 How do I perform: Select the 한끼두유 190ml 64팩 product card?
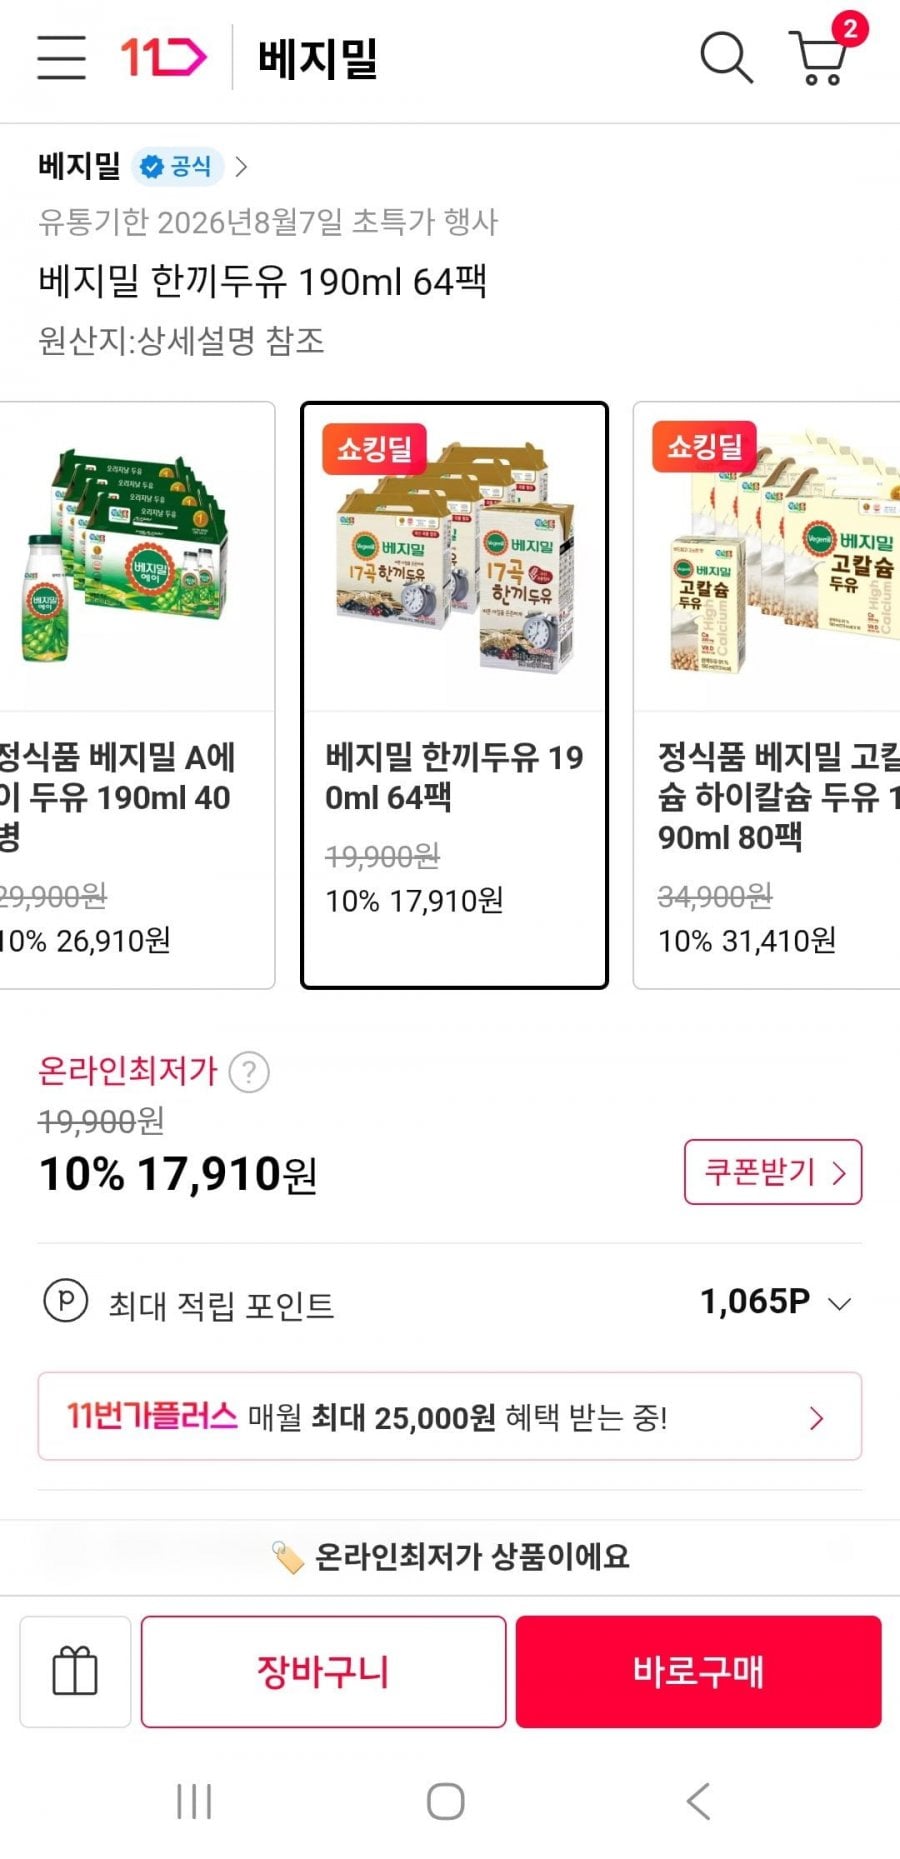coord(454,695)
